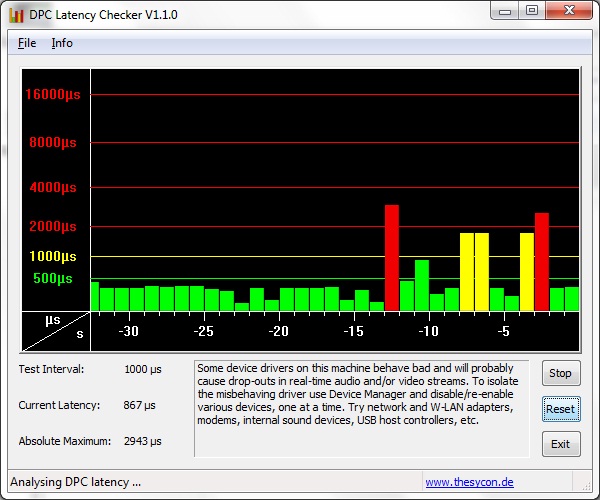The width and height of the screenshot is (600, 500).
Task: Click the Test Interval value 1000 µs
Action: [x=143, y=370]
